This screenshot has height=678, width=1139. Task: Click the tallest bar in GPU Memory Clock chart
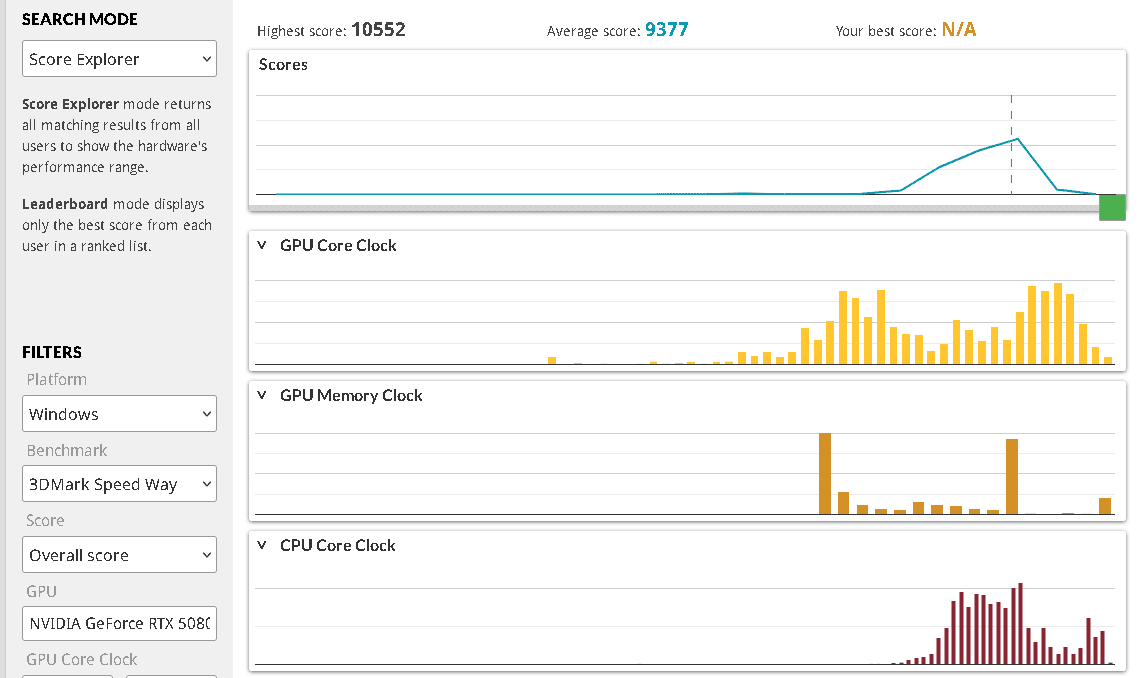pyautogui.click(x=824, y=474)
